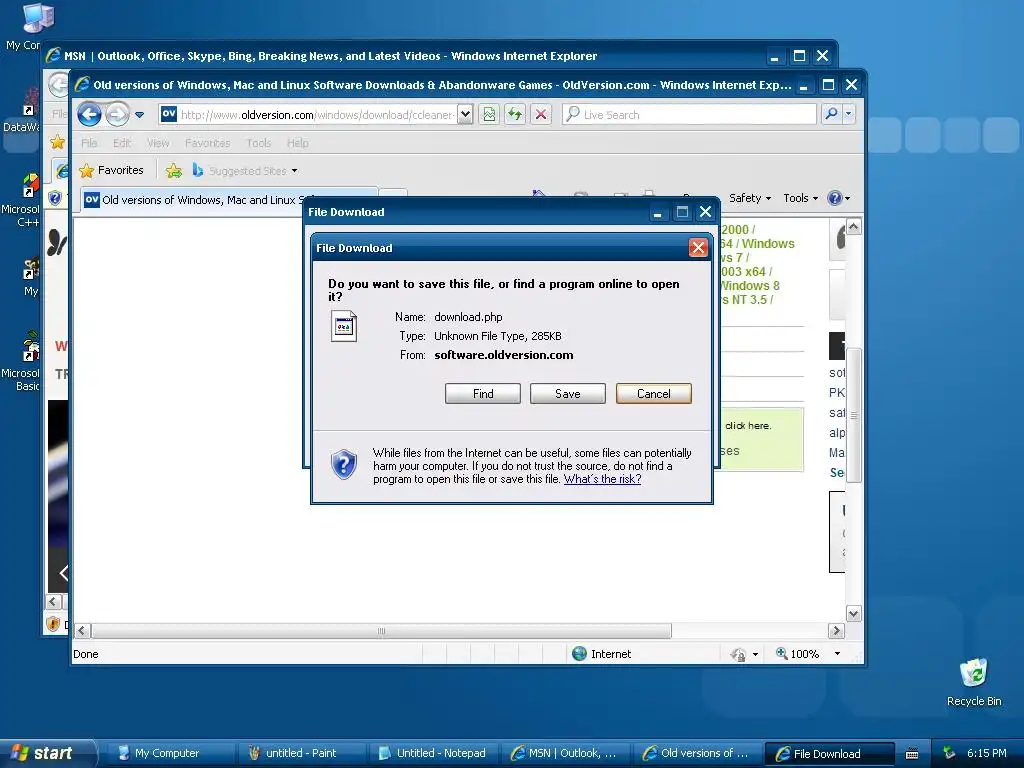Cancel the file download

654,394
